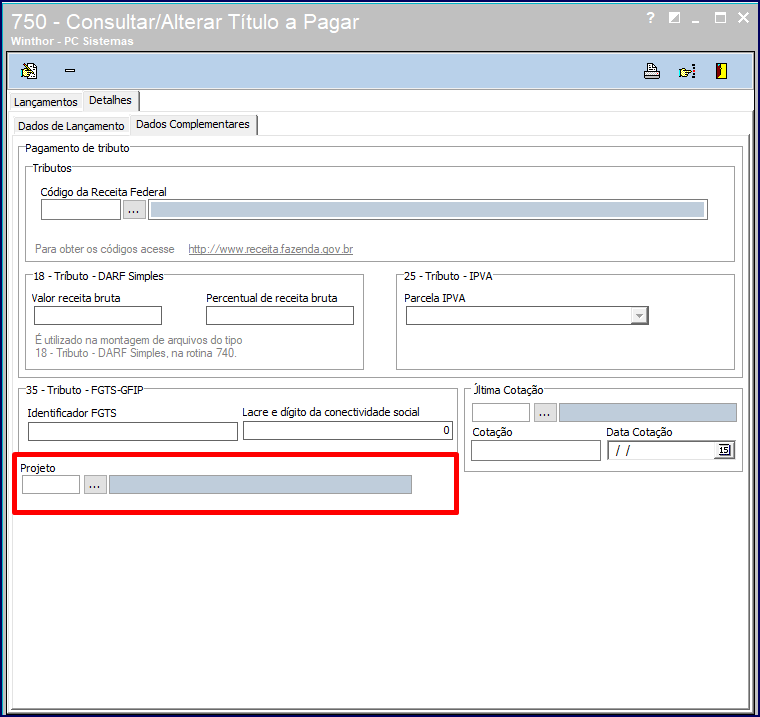Click the "25 - Tributo - IPVA" group title
Image resolution: width=760 pixels, height=717 pixels.
[x=448, y=276]
